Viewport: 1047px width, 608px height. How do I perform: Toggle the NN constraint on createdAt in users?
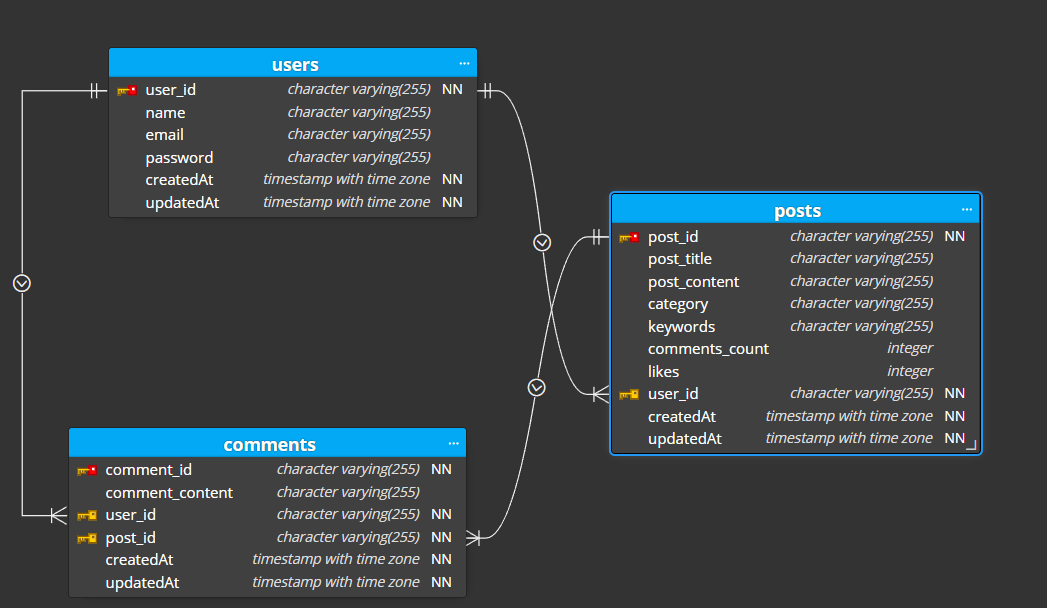point(452,179)
